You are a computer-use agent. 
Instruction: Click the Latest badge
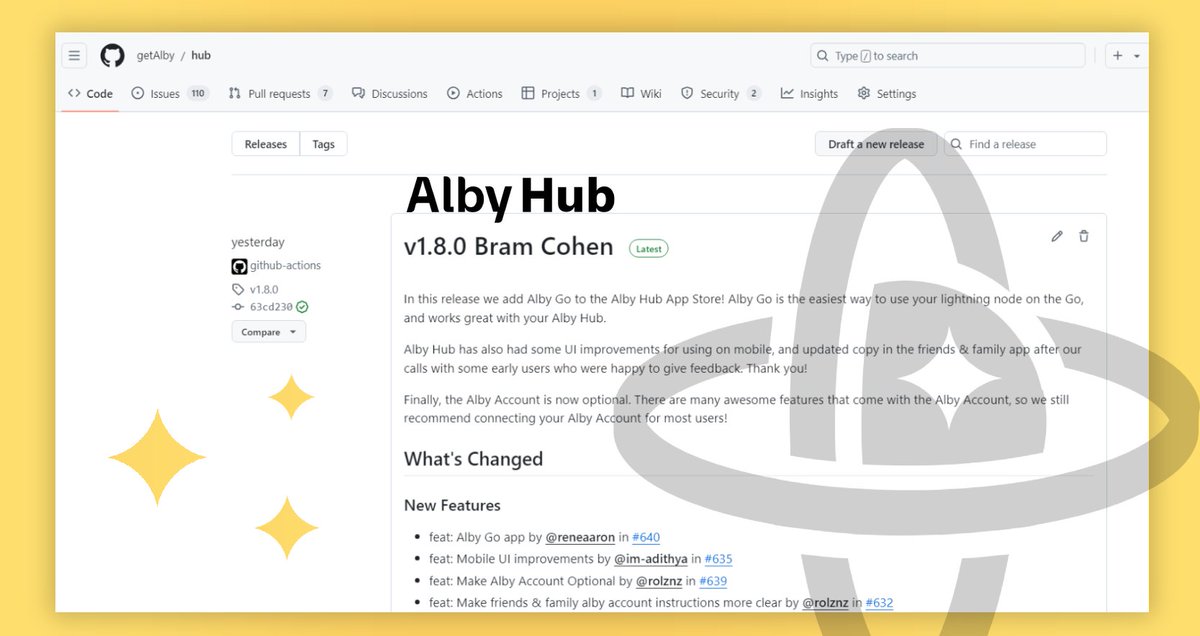click(649, 248)
